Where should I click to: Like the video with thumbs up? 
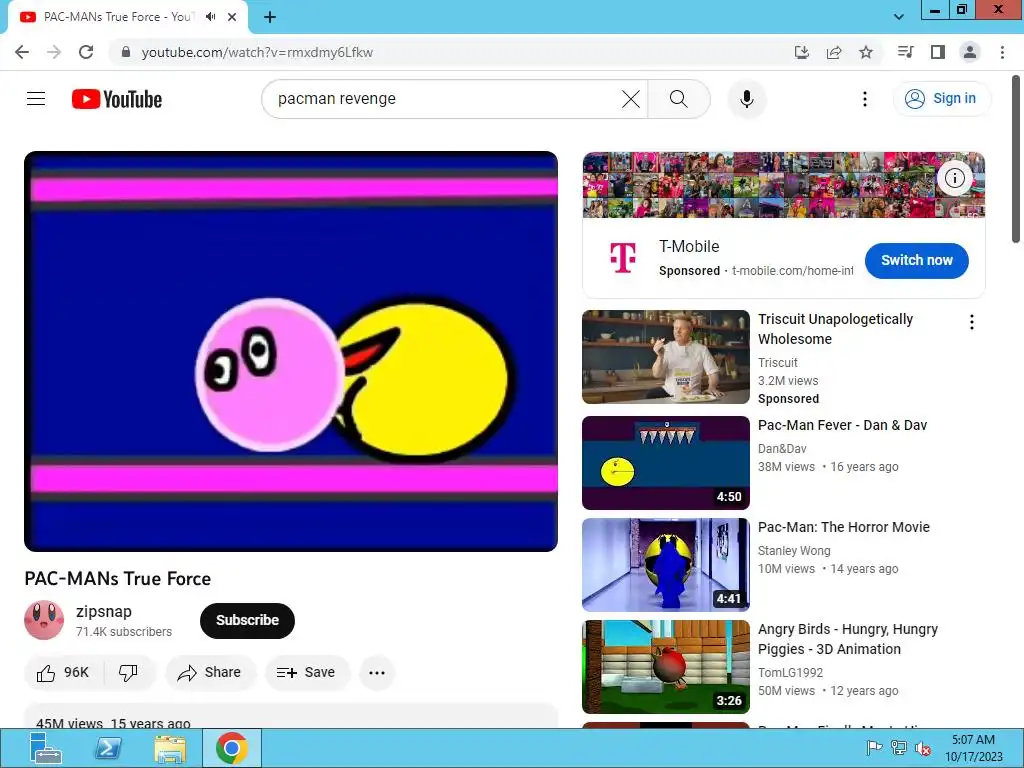coord(63,673)
